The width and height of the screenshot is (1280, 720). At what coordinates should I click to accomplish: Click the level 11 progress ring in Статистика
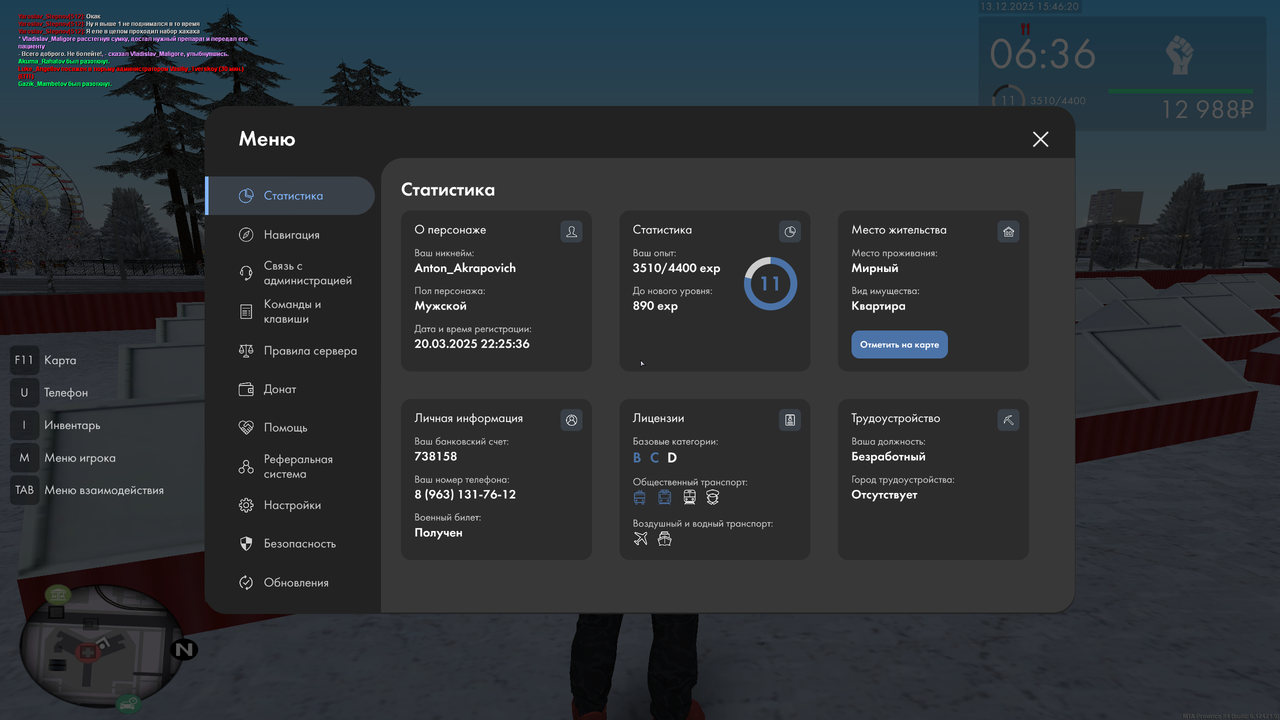[770, 284]
